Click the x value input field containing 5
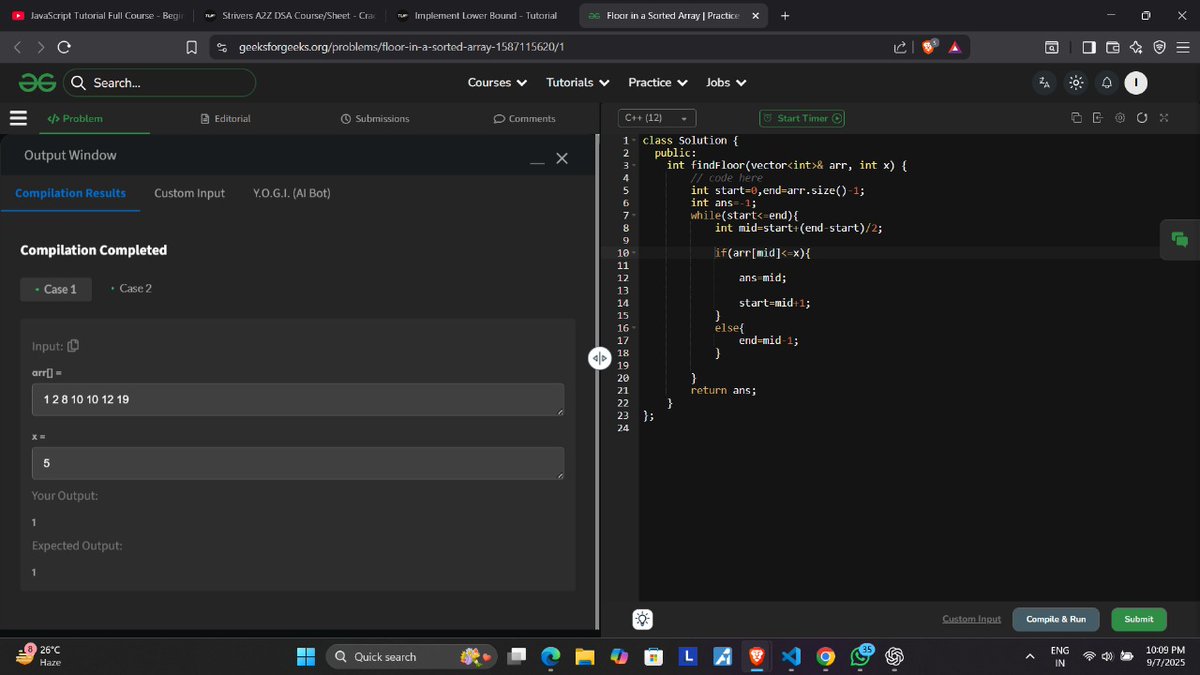 pos(296,462)
